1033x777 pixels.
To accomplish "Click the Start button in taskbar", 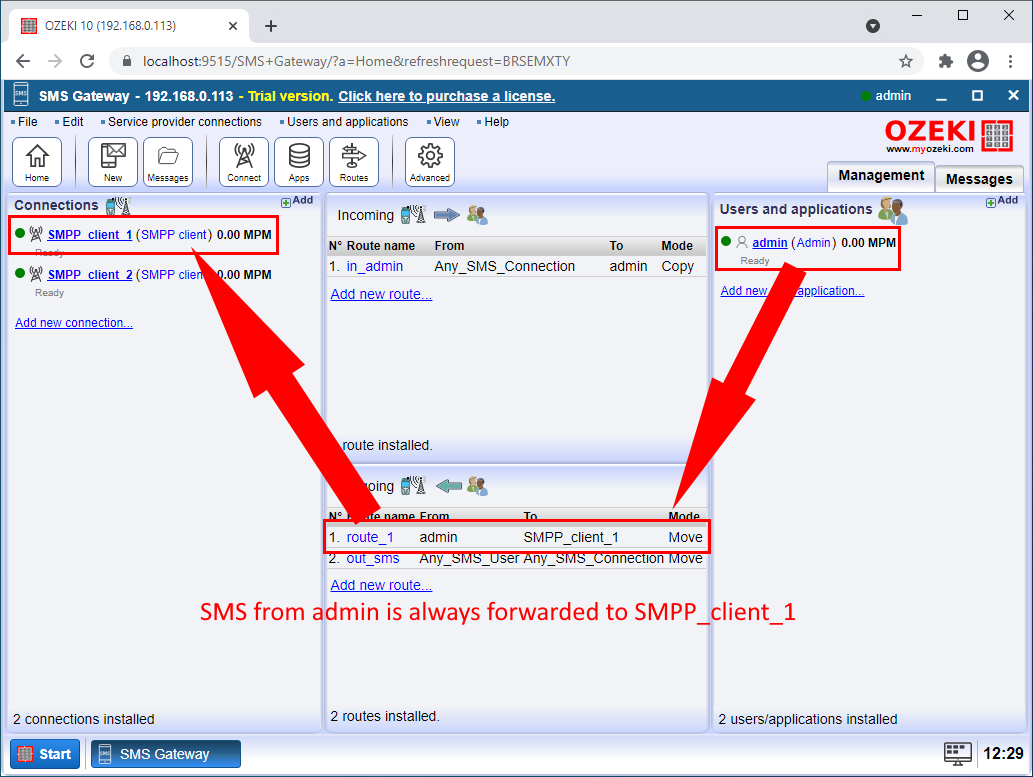I will [45, 754].
